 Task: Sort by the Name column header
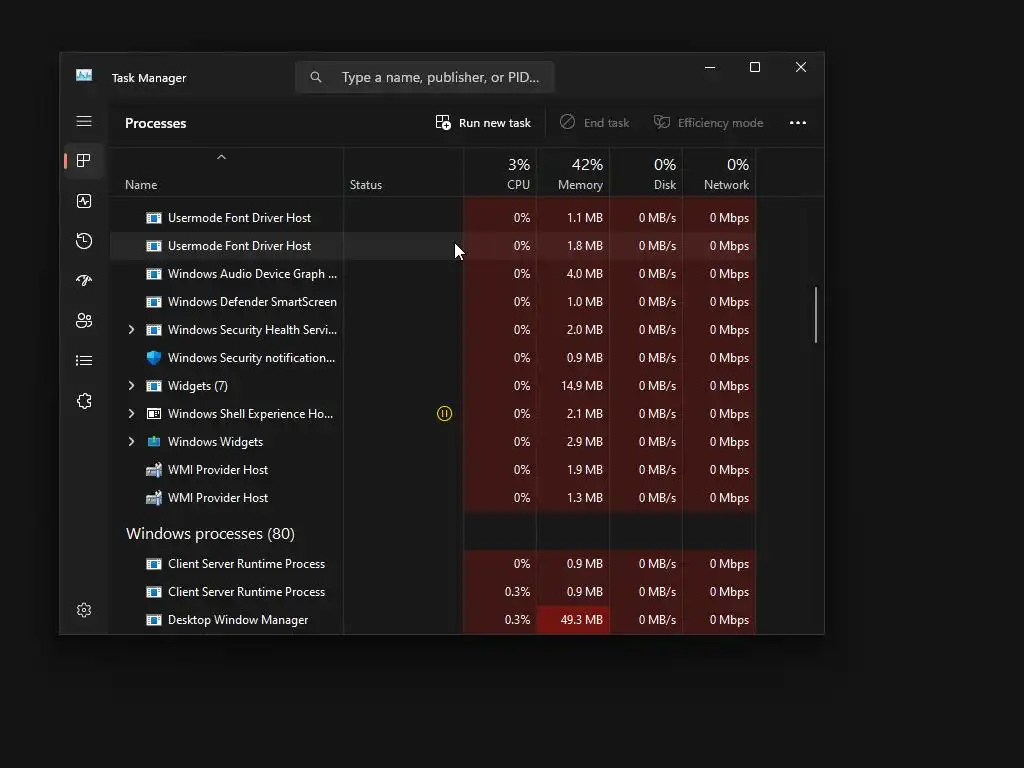pyautogui.click(x=226, y=172)
